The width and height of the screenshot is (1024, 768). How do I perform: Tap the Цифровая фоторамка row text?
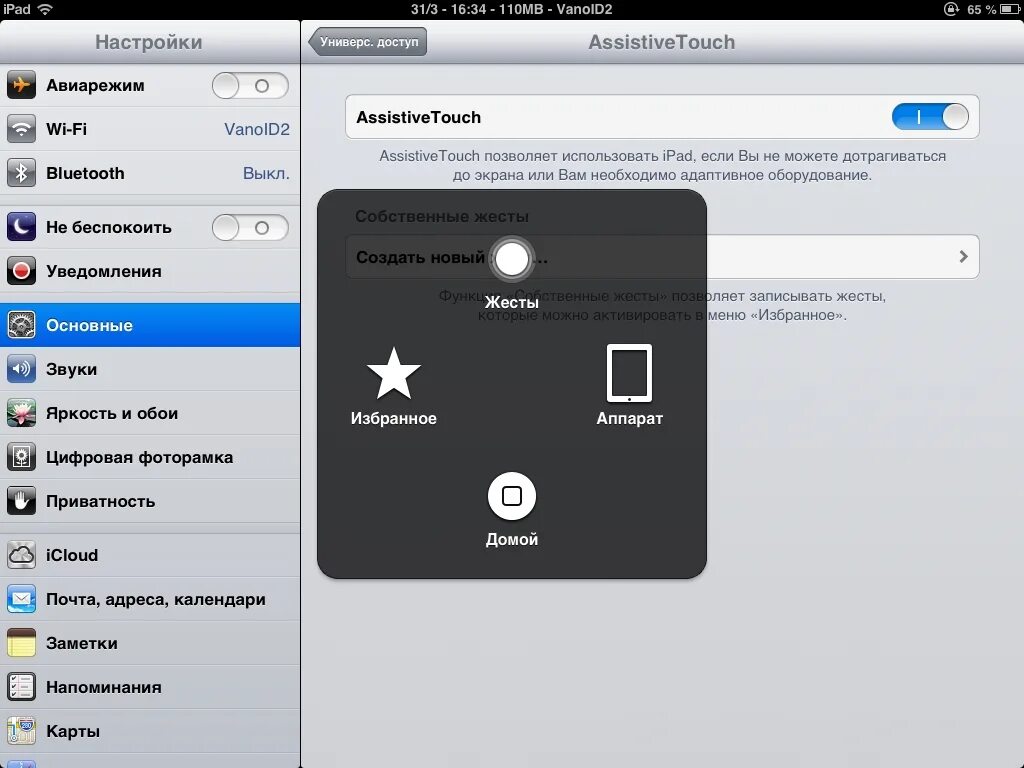pos(139,457)
